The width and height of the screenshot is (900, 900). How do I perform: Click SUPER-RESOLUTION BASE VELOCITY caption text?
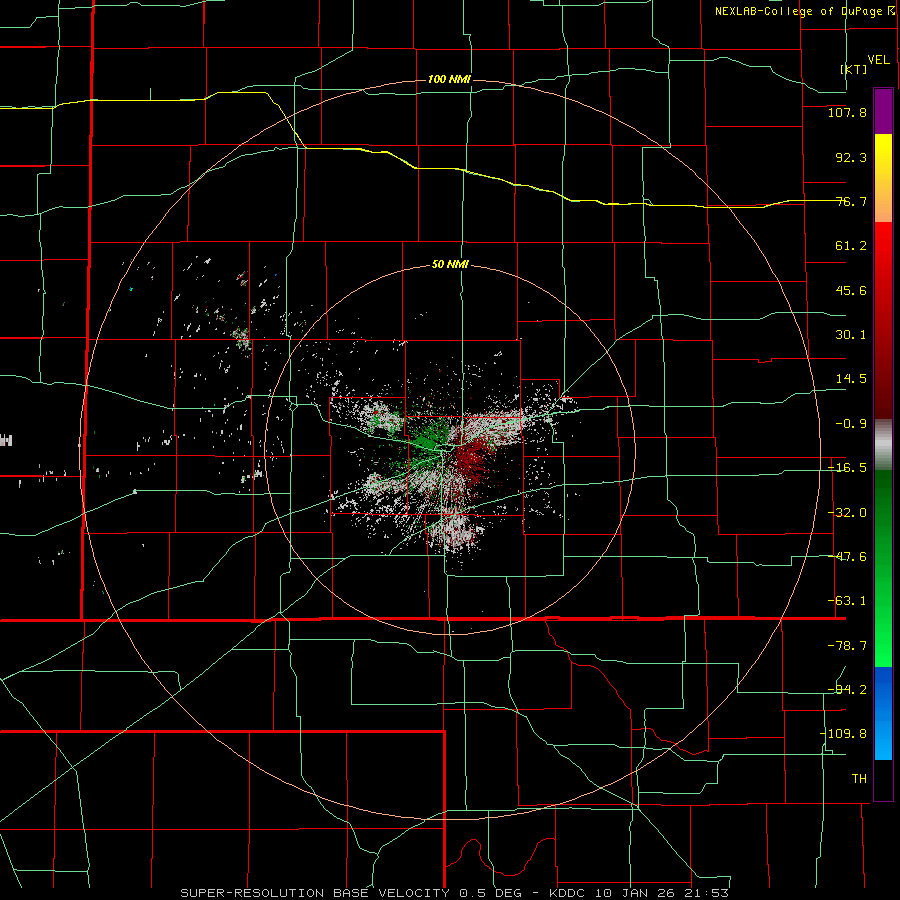(x=317, y=893)
